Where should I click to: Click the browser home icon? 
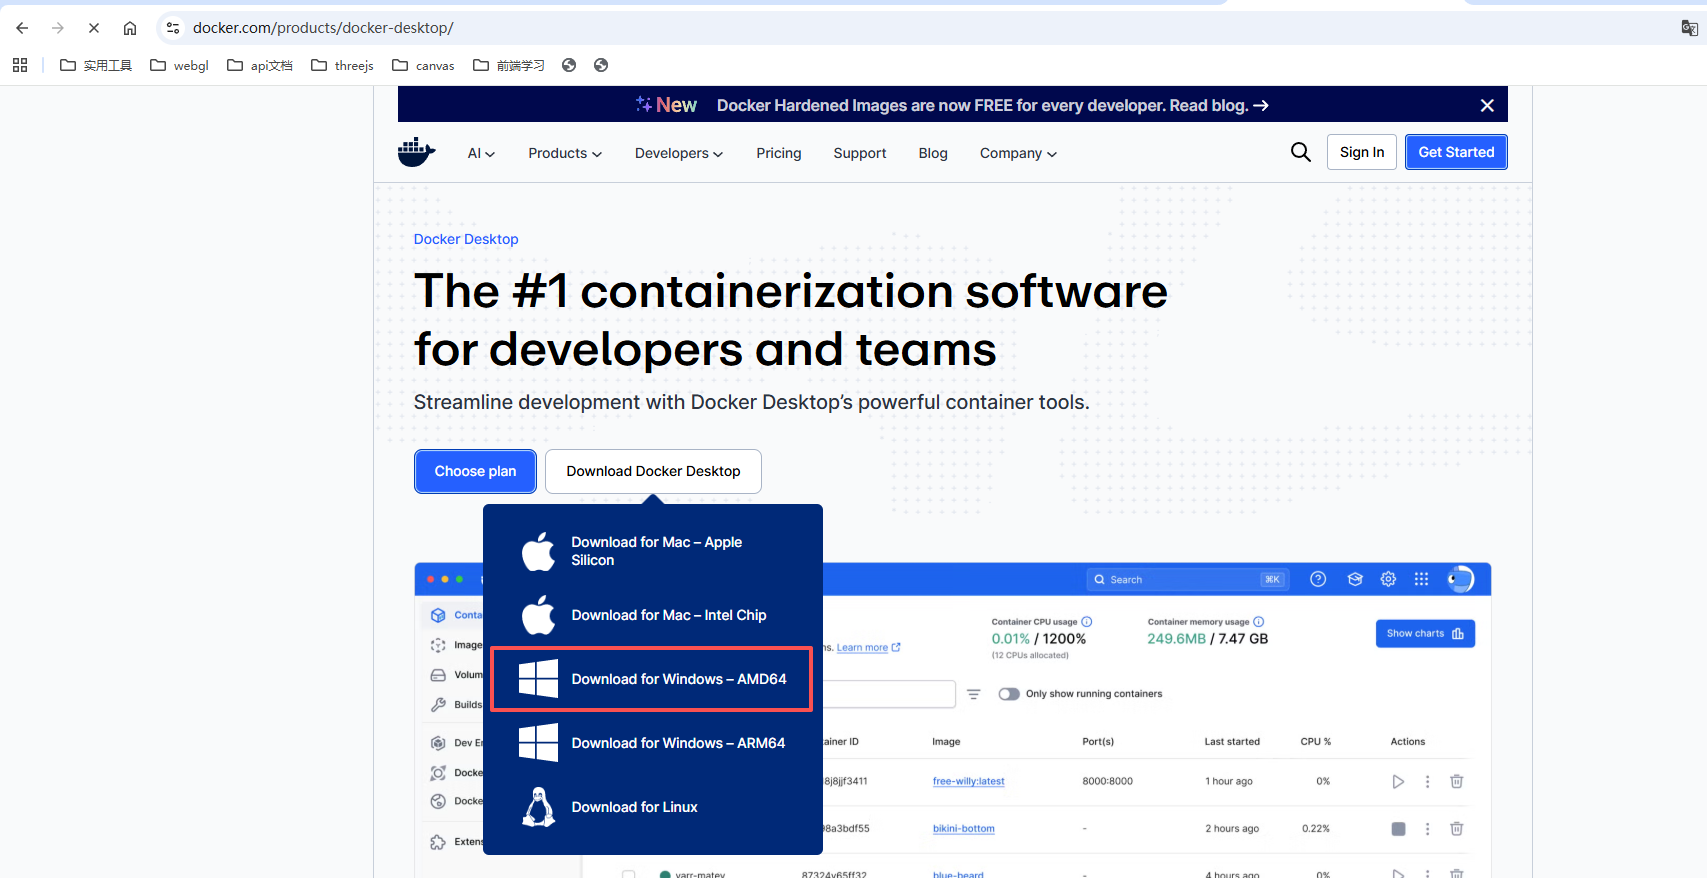coord(130,28)
